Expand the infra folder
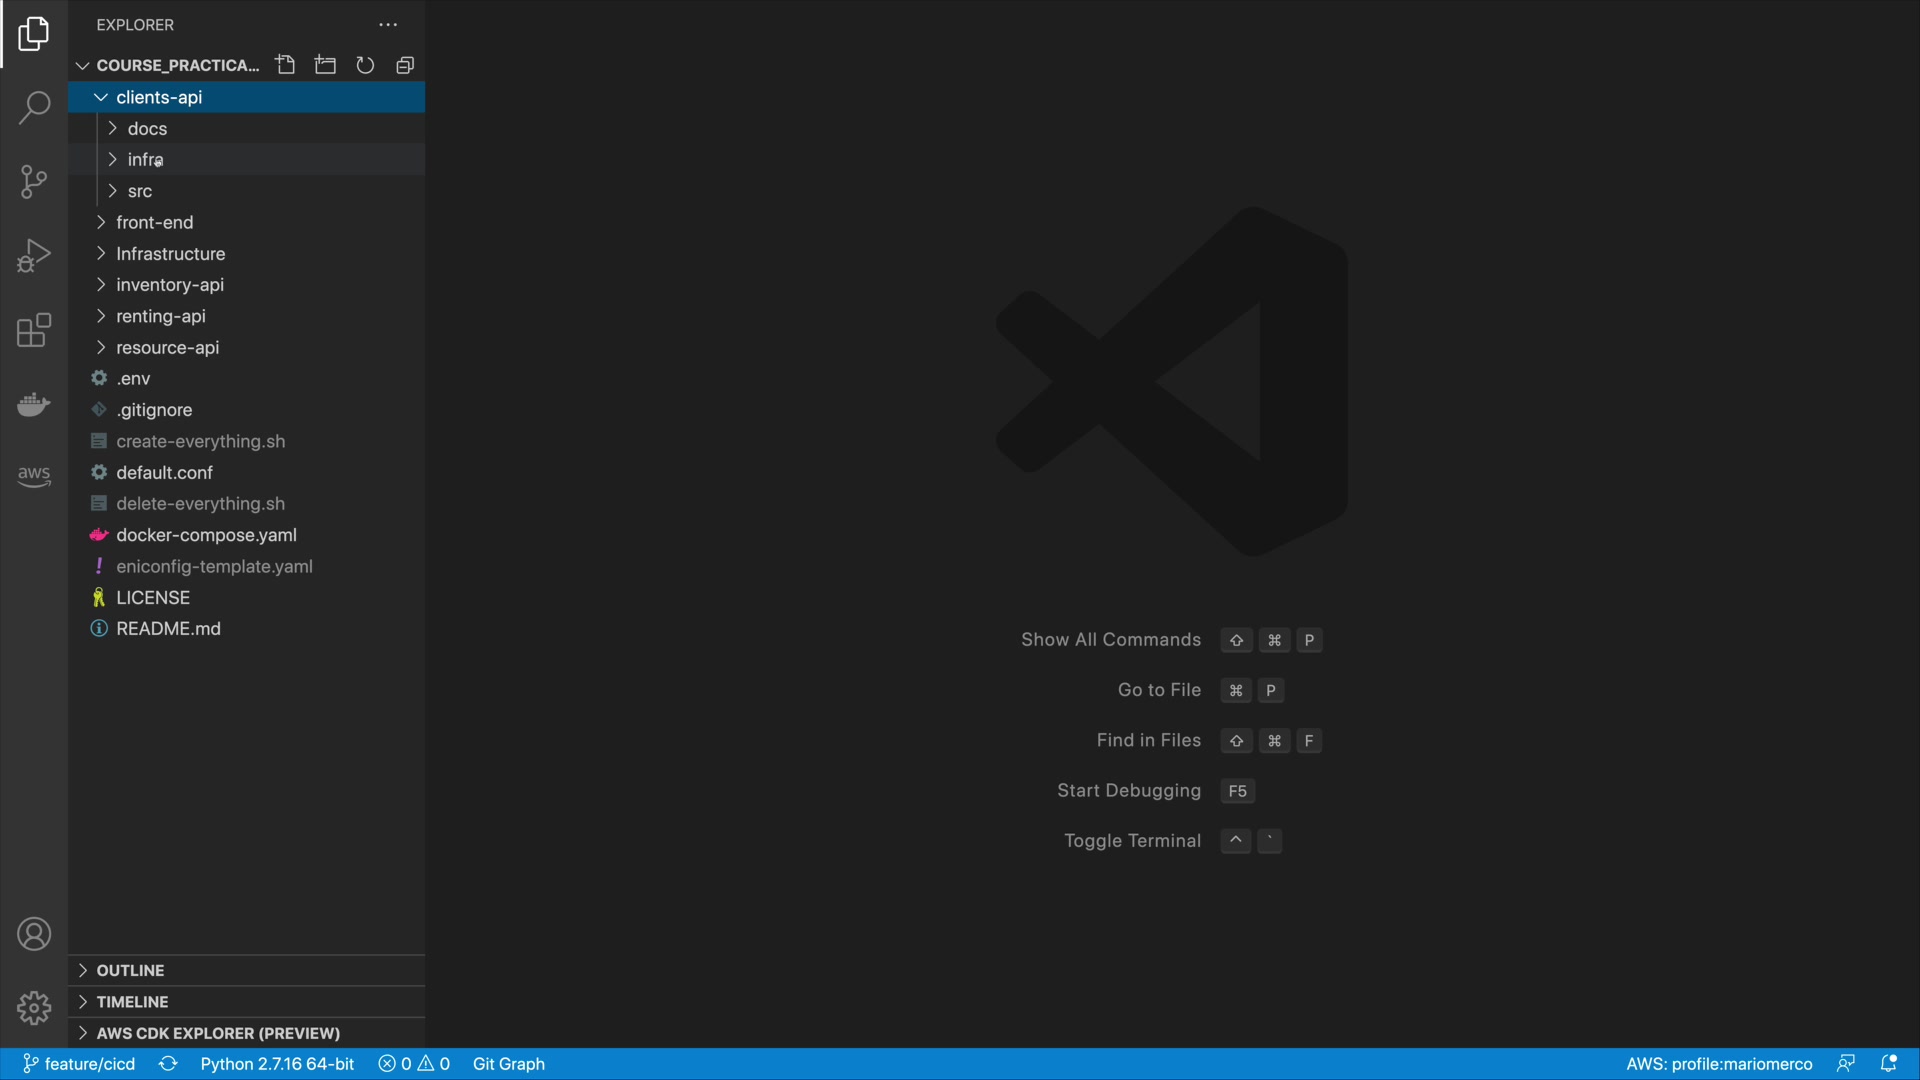The height and width of the screenshot is (1080, 1920). click(x=145, y=160)
